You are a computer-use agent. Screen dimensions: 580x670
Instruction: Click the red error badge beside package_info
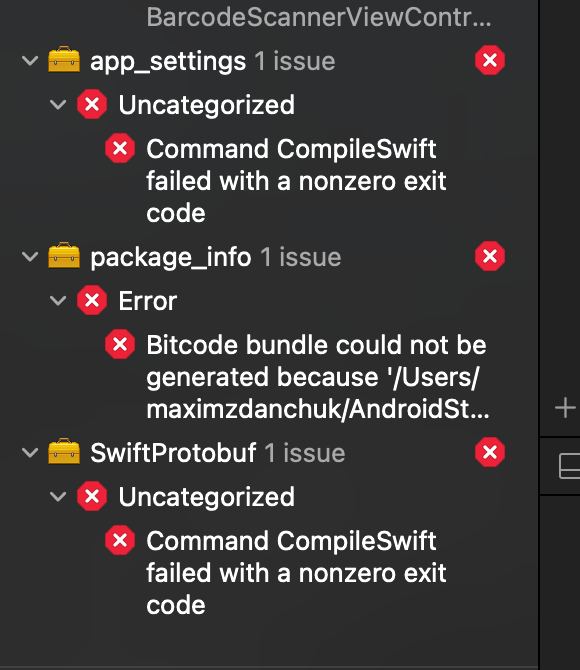click(x=489, y=256)
